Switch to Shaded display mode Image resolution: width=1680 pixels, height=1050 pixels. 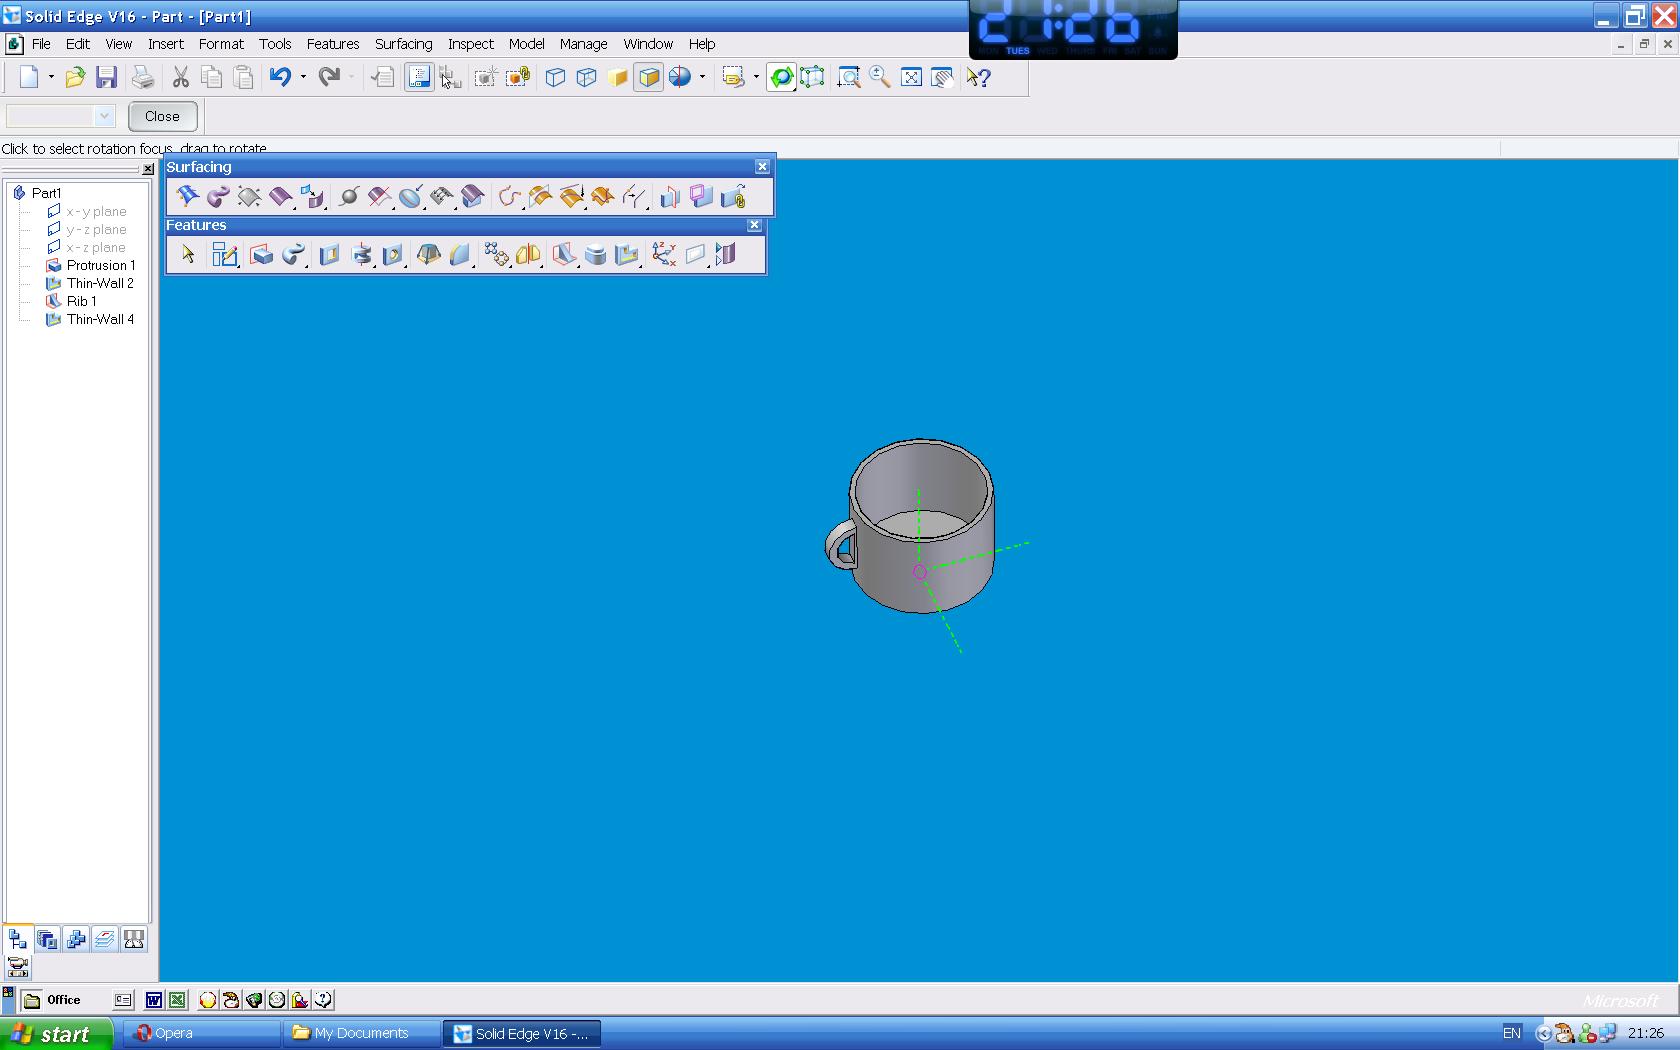[618, 77]
